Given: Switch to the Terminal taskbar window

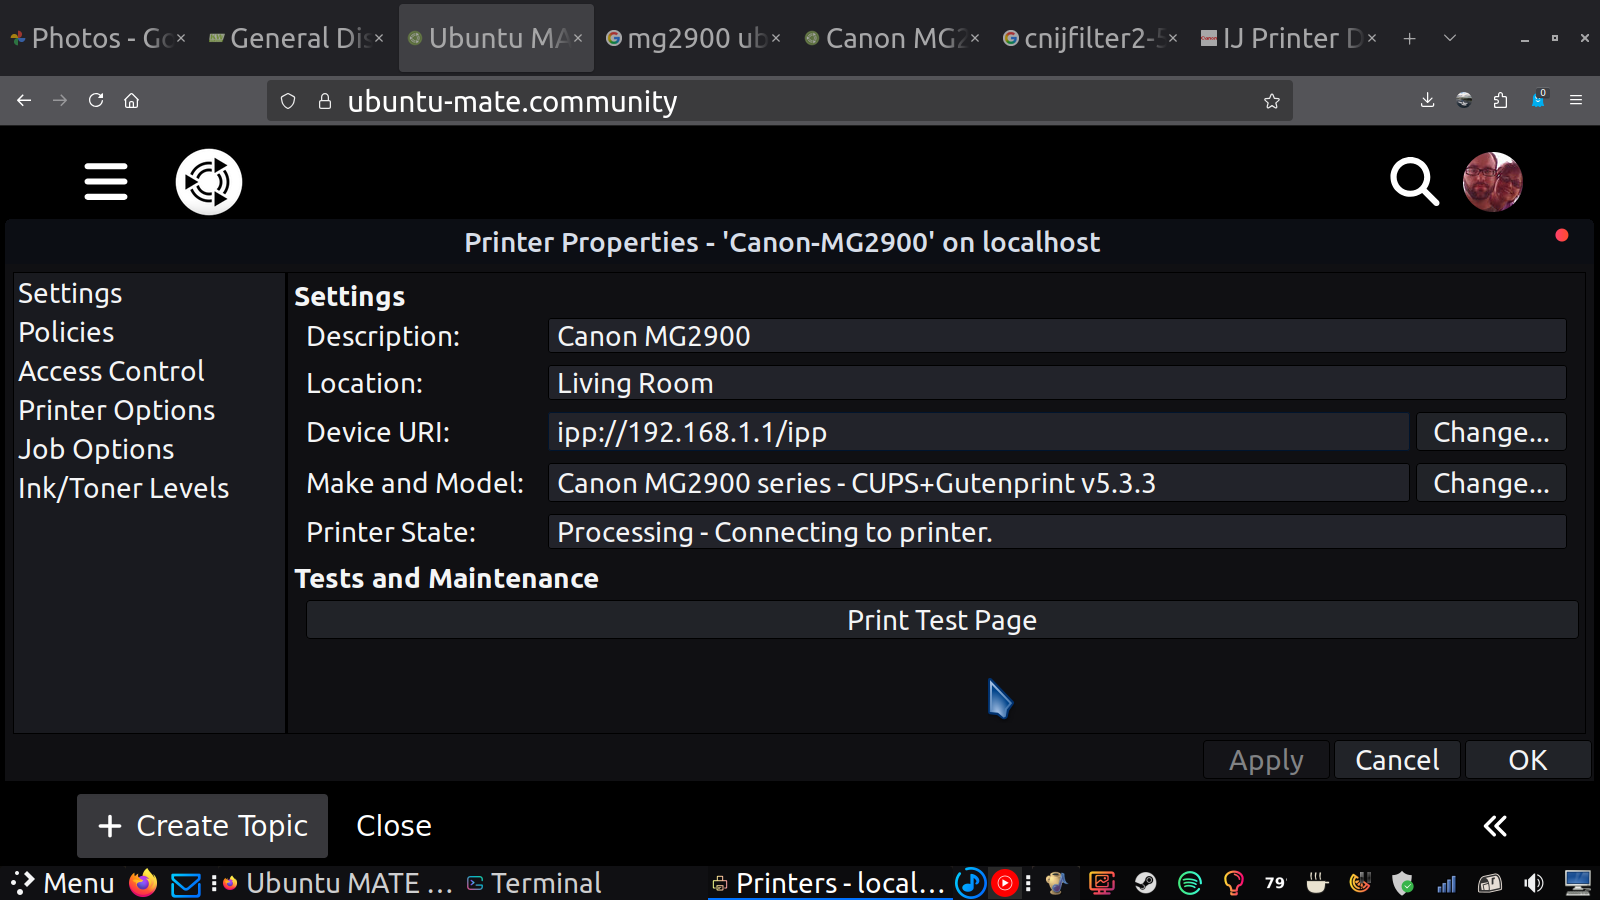Looking at the screenshot, I should click(x=534, y=883).
